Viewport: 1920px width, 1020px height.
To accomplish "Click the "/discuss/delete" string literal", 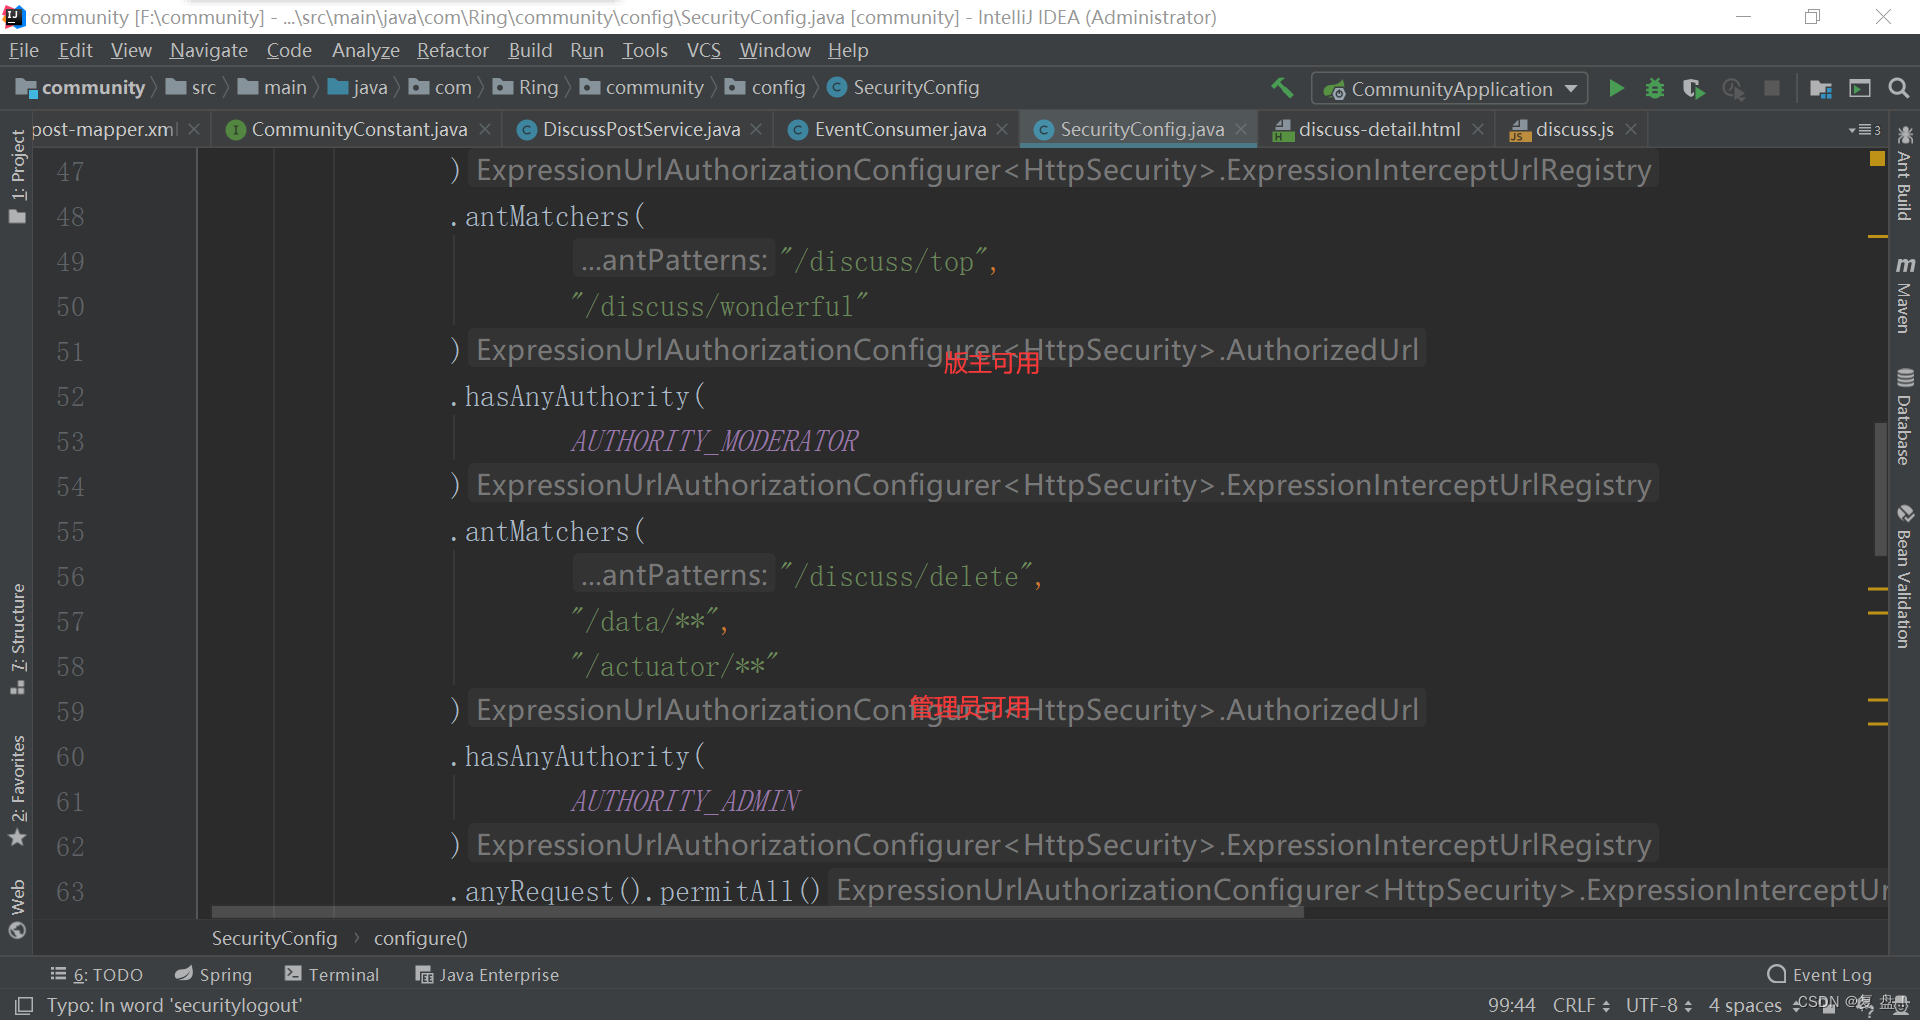I will pos(906,576).
